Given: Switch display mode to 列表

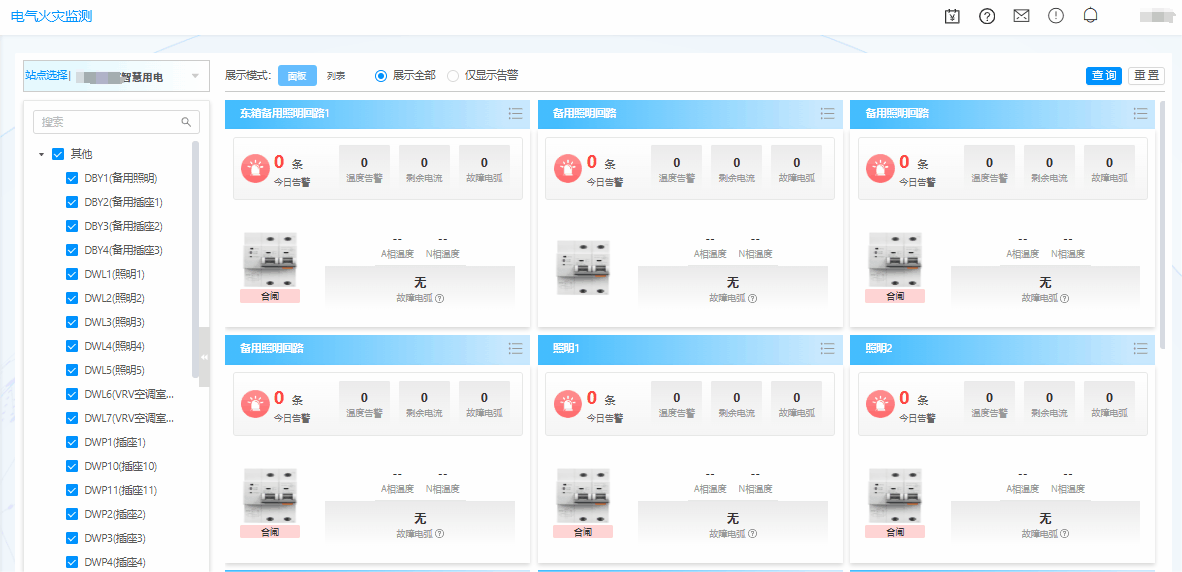Looking at the screenshot, I should 336,76.
